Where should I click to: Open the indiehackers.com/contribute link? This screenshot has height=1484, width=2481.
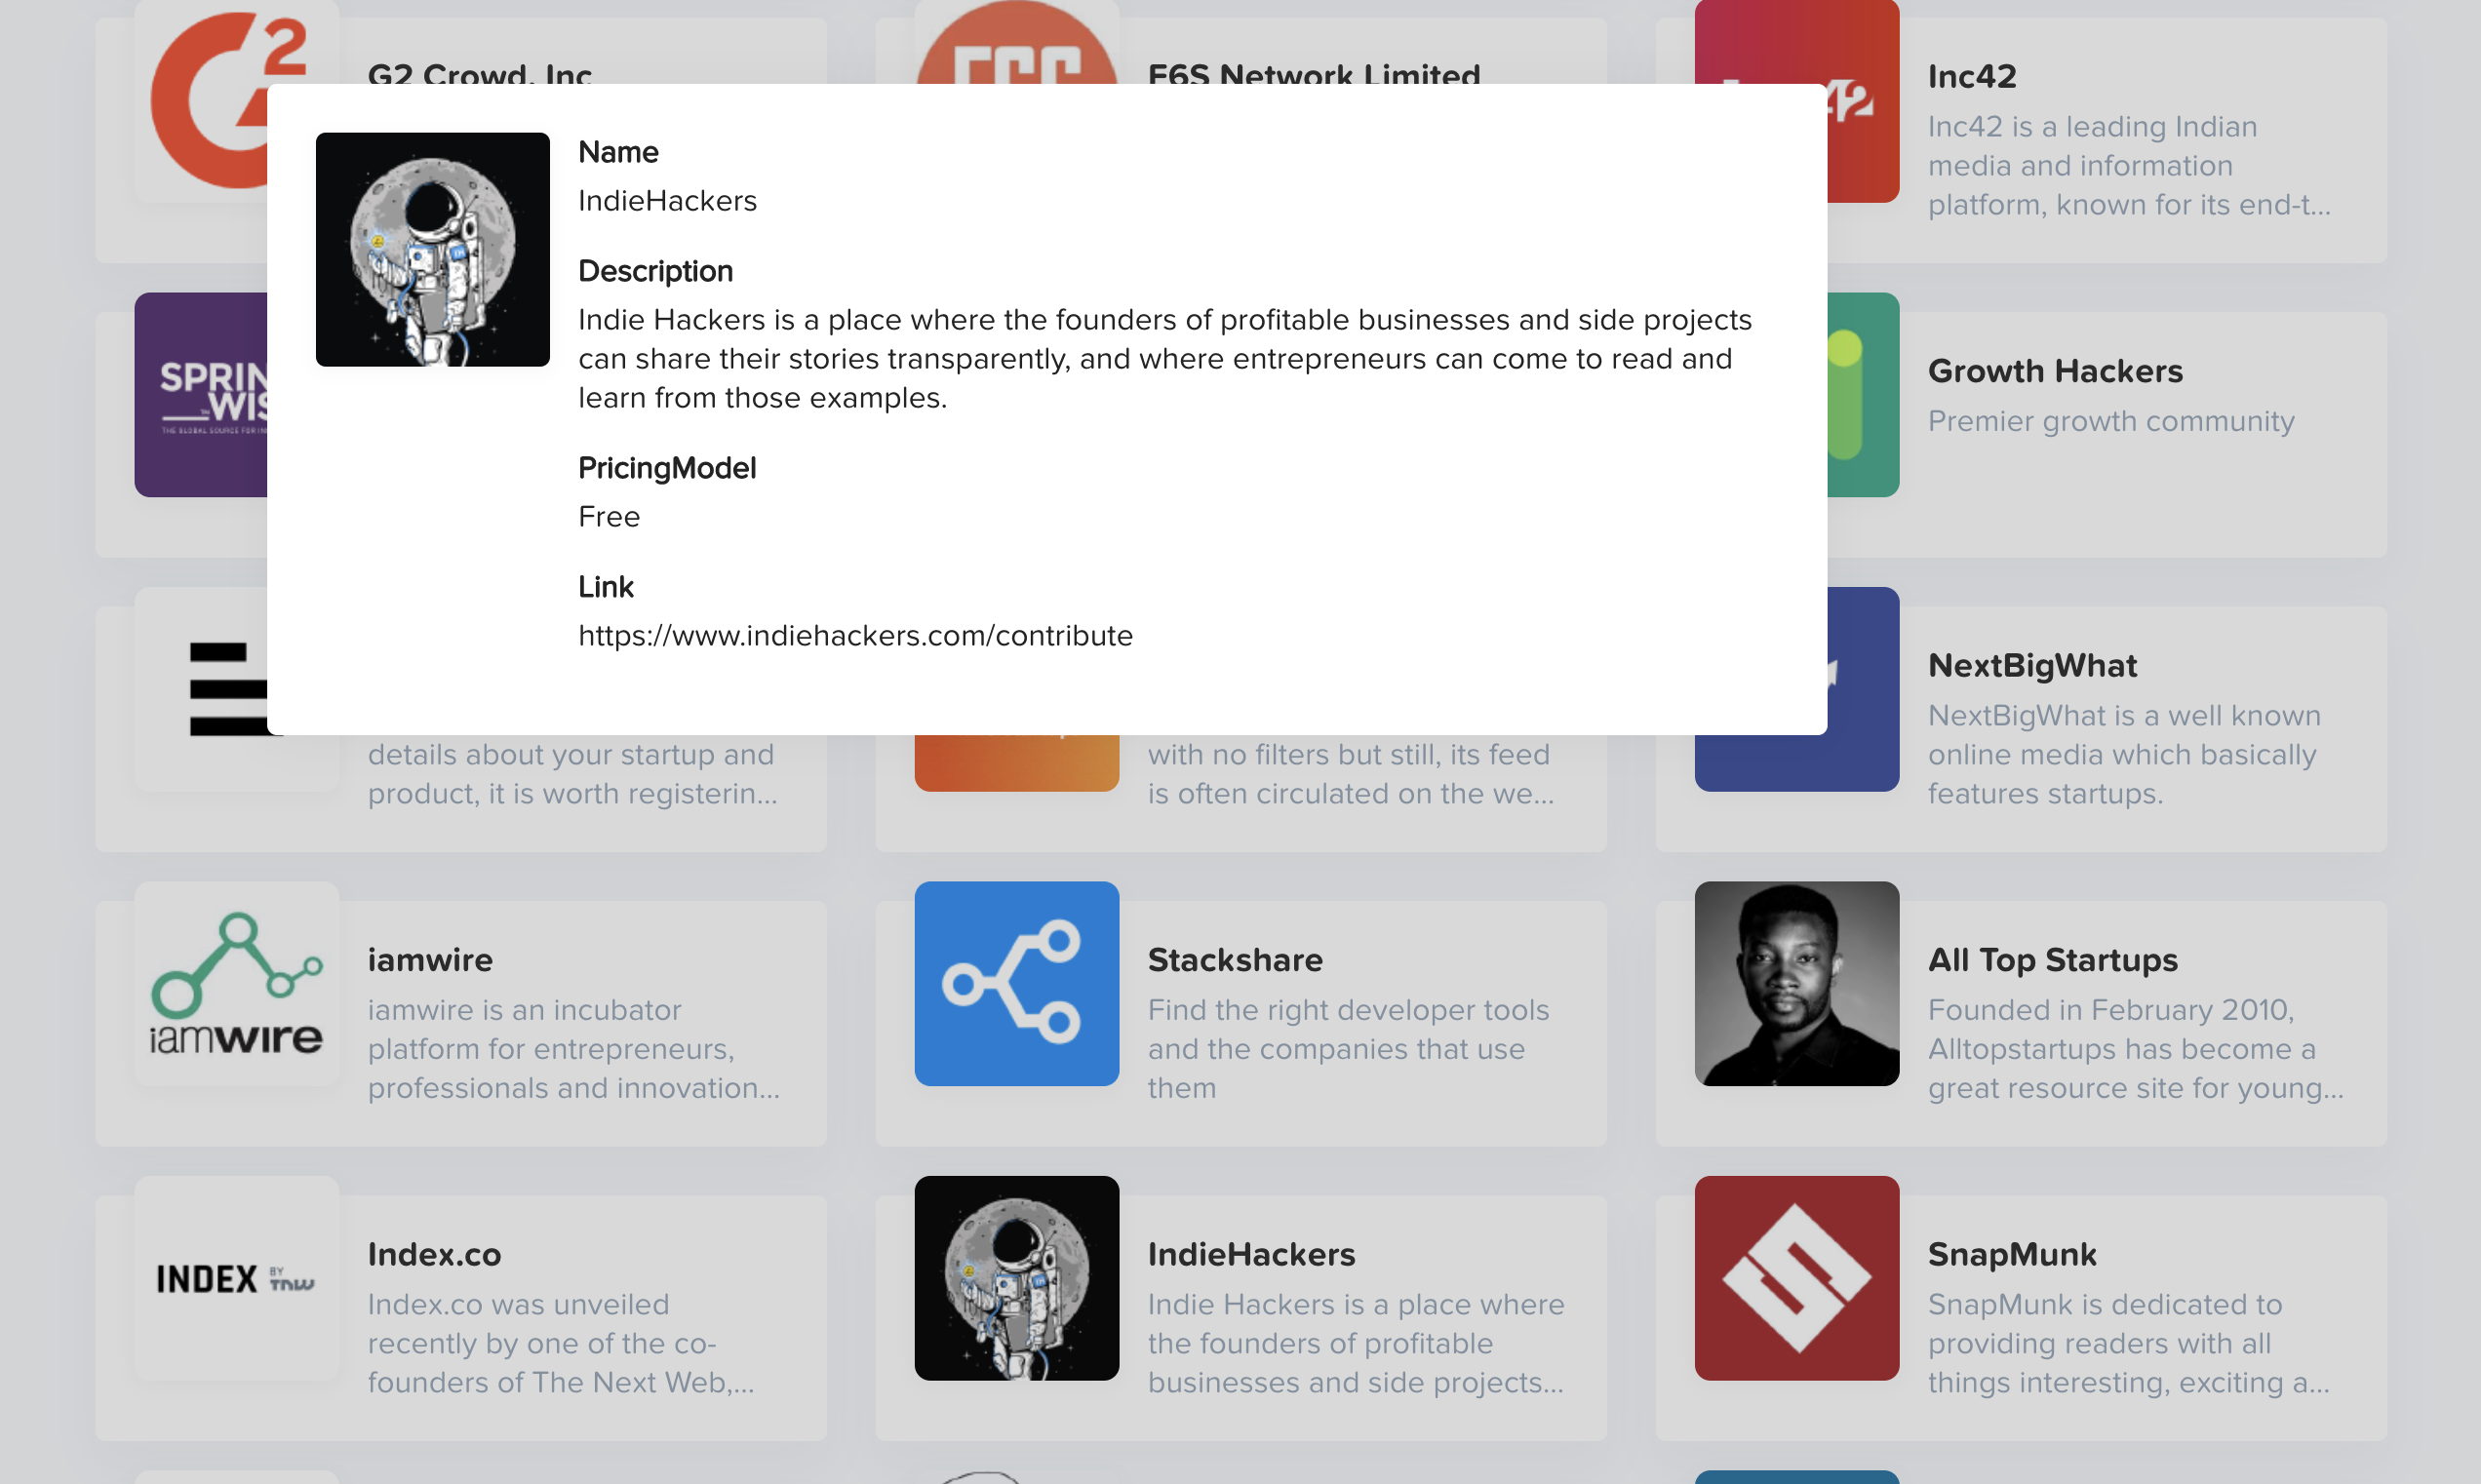click(x=855, y=635)
